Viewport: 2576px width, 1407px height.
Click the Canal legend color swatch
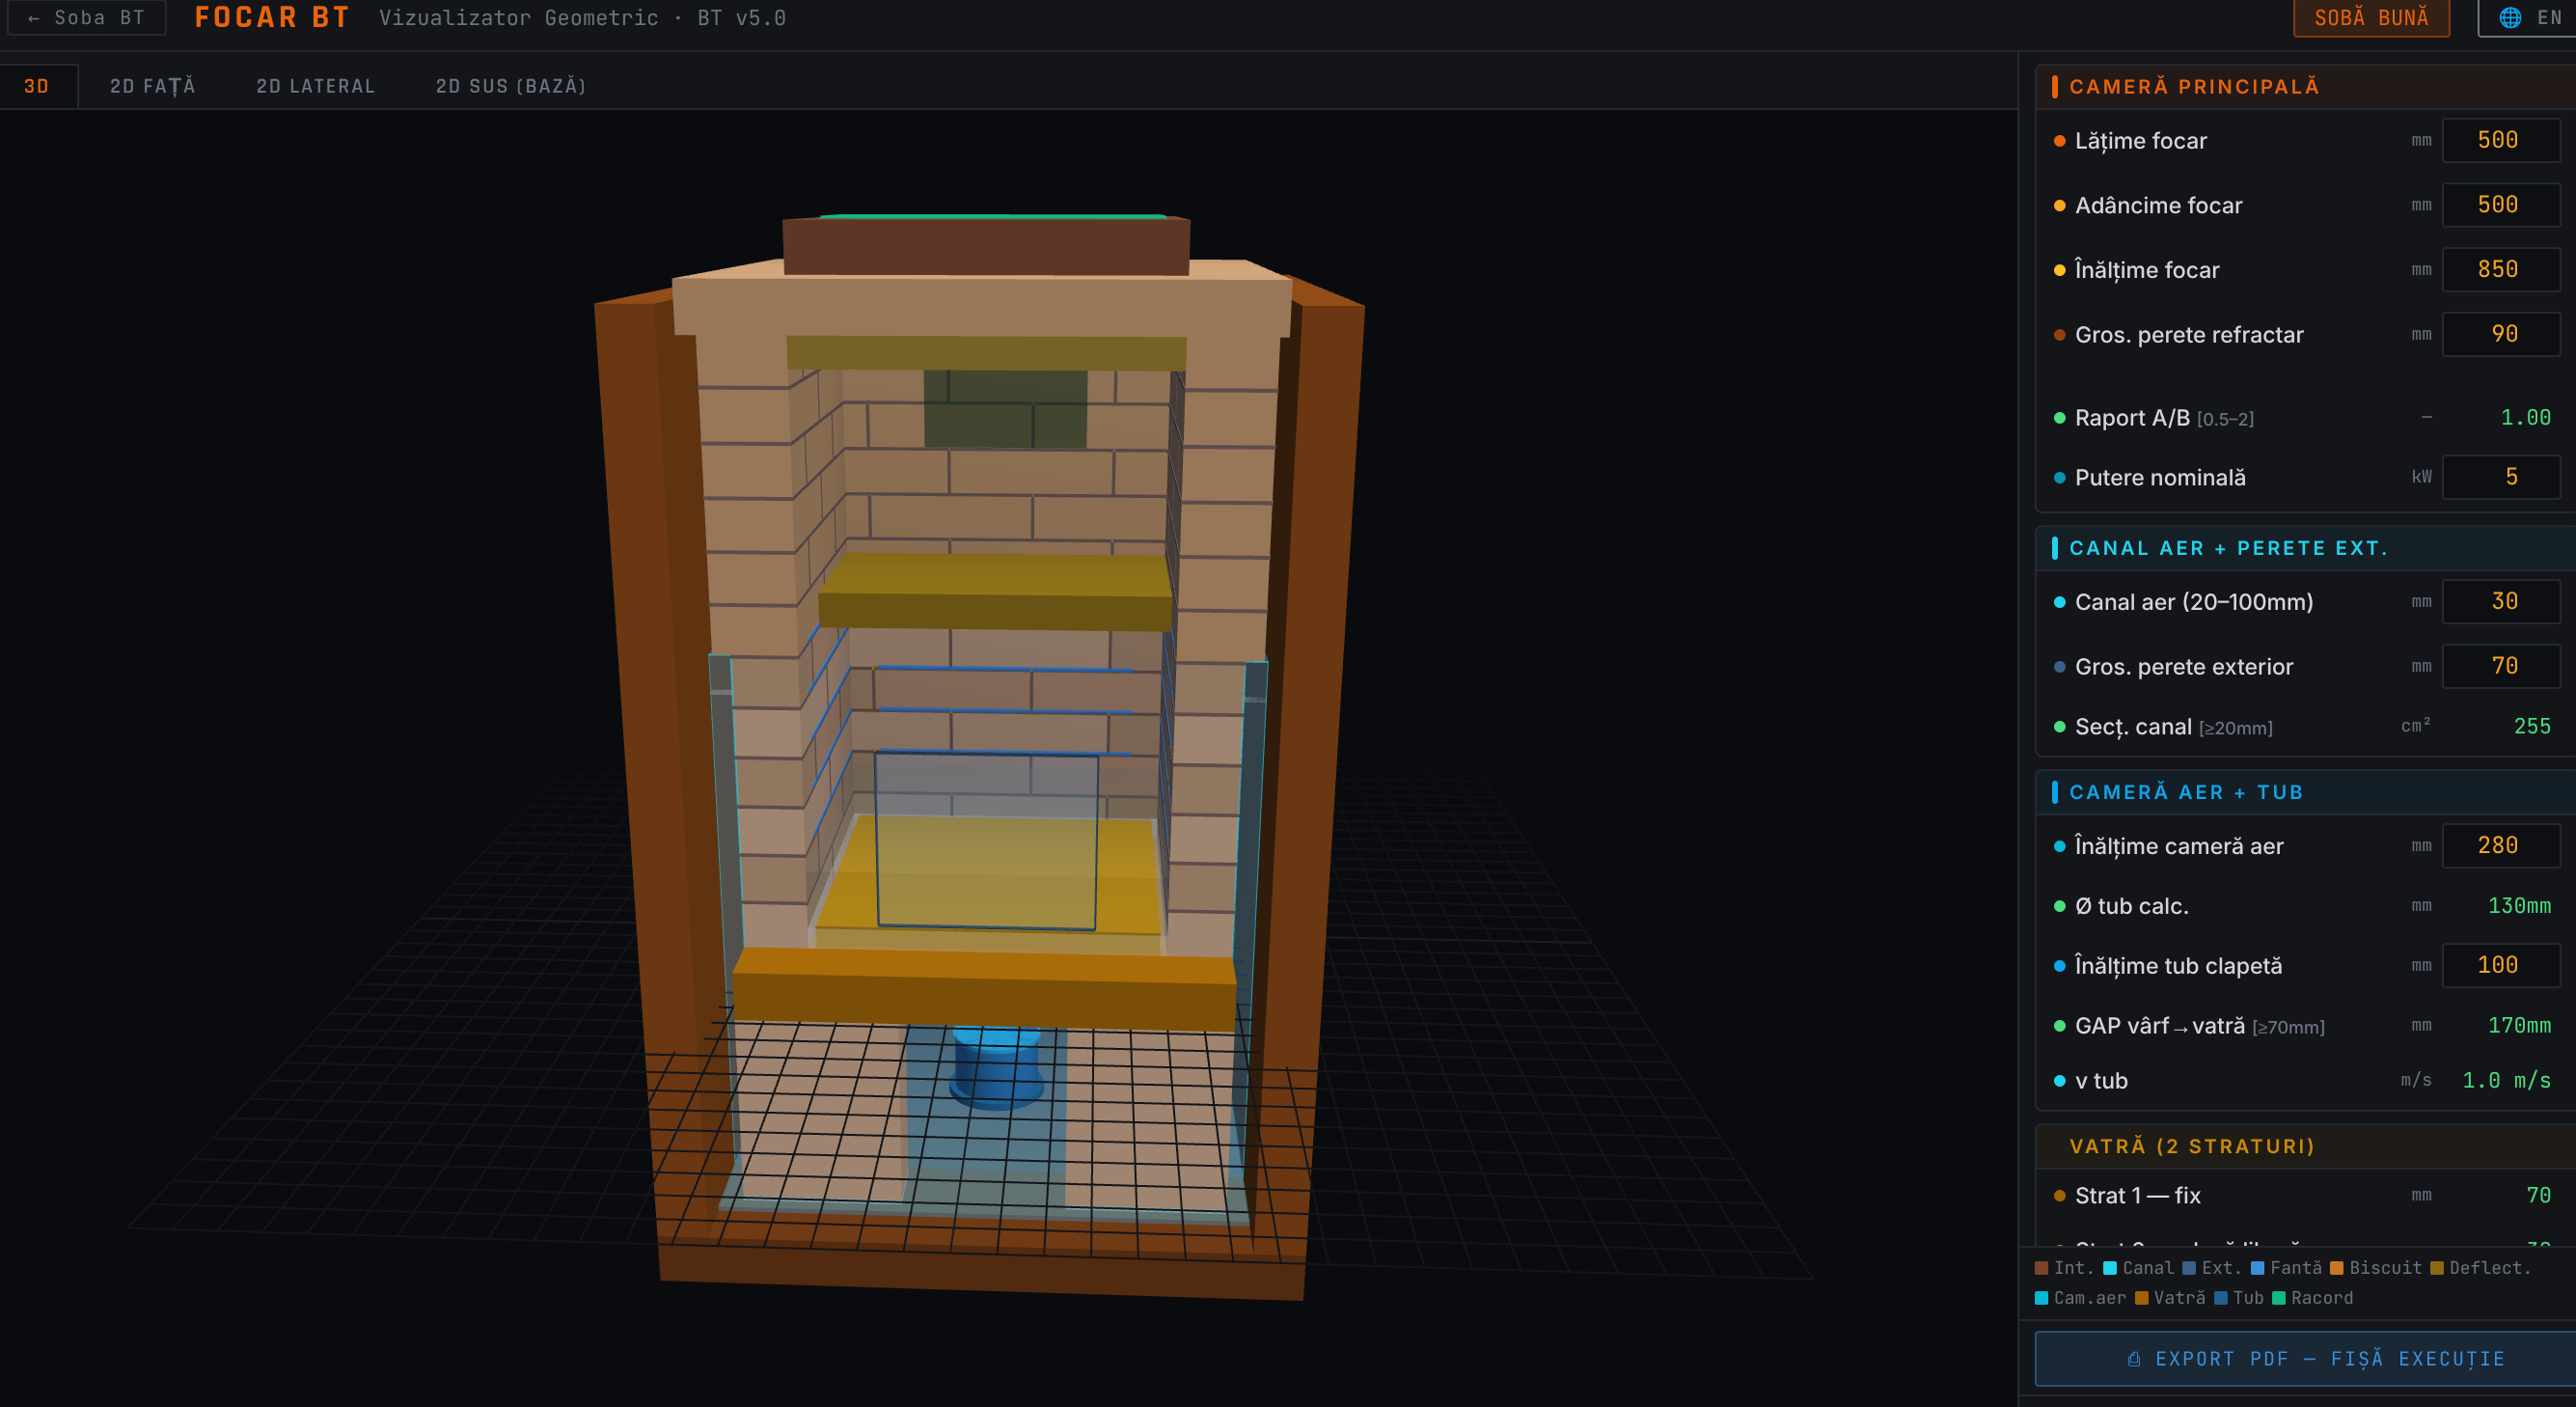tap(2110, 1268)
